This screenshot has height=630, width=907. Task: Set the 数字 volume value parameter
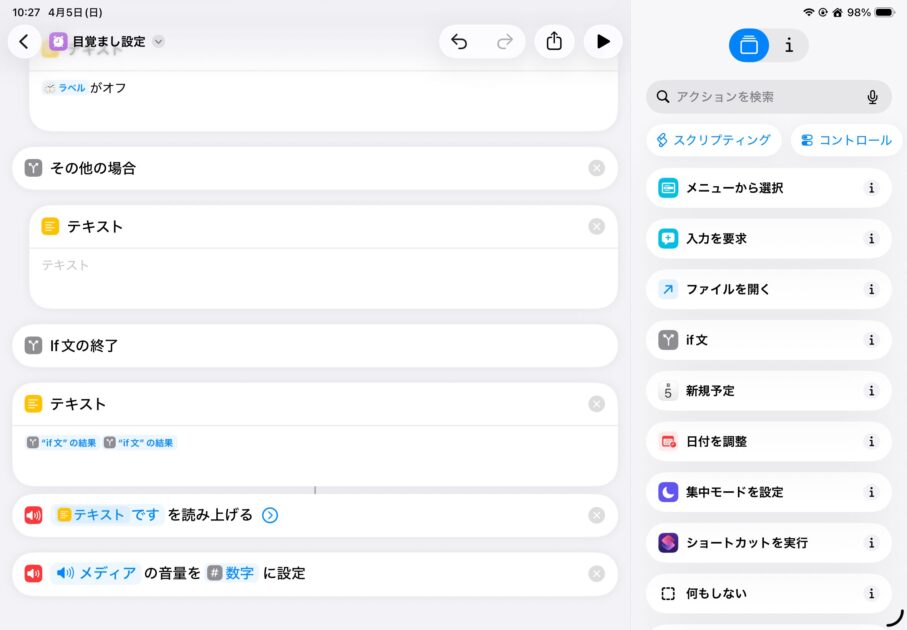point(231,574)
